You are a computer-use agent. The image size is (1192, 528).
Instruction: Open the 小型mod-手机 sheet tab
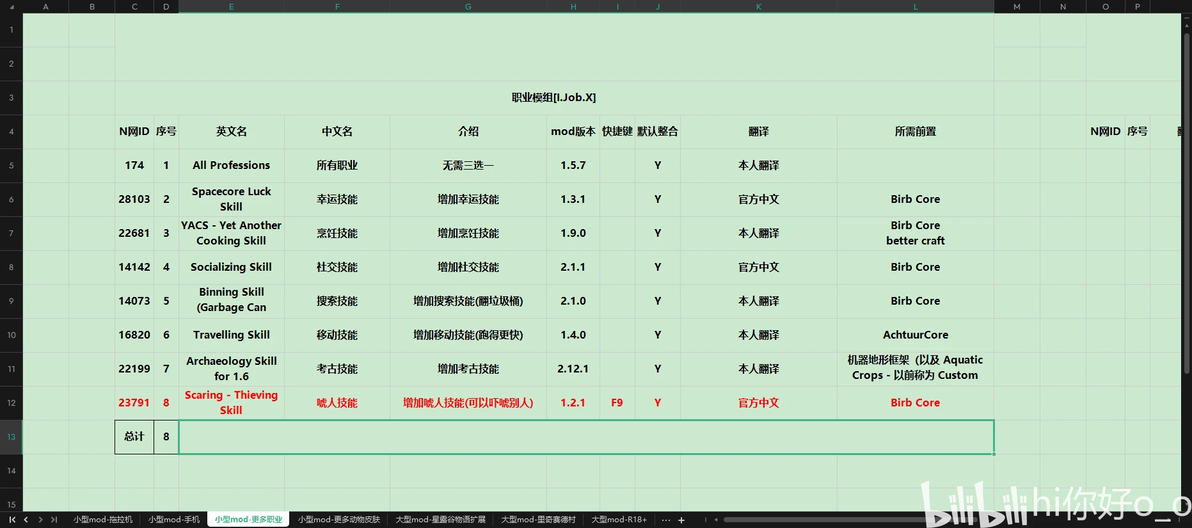(174, 520)
